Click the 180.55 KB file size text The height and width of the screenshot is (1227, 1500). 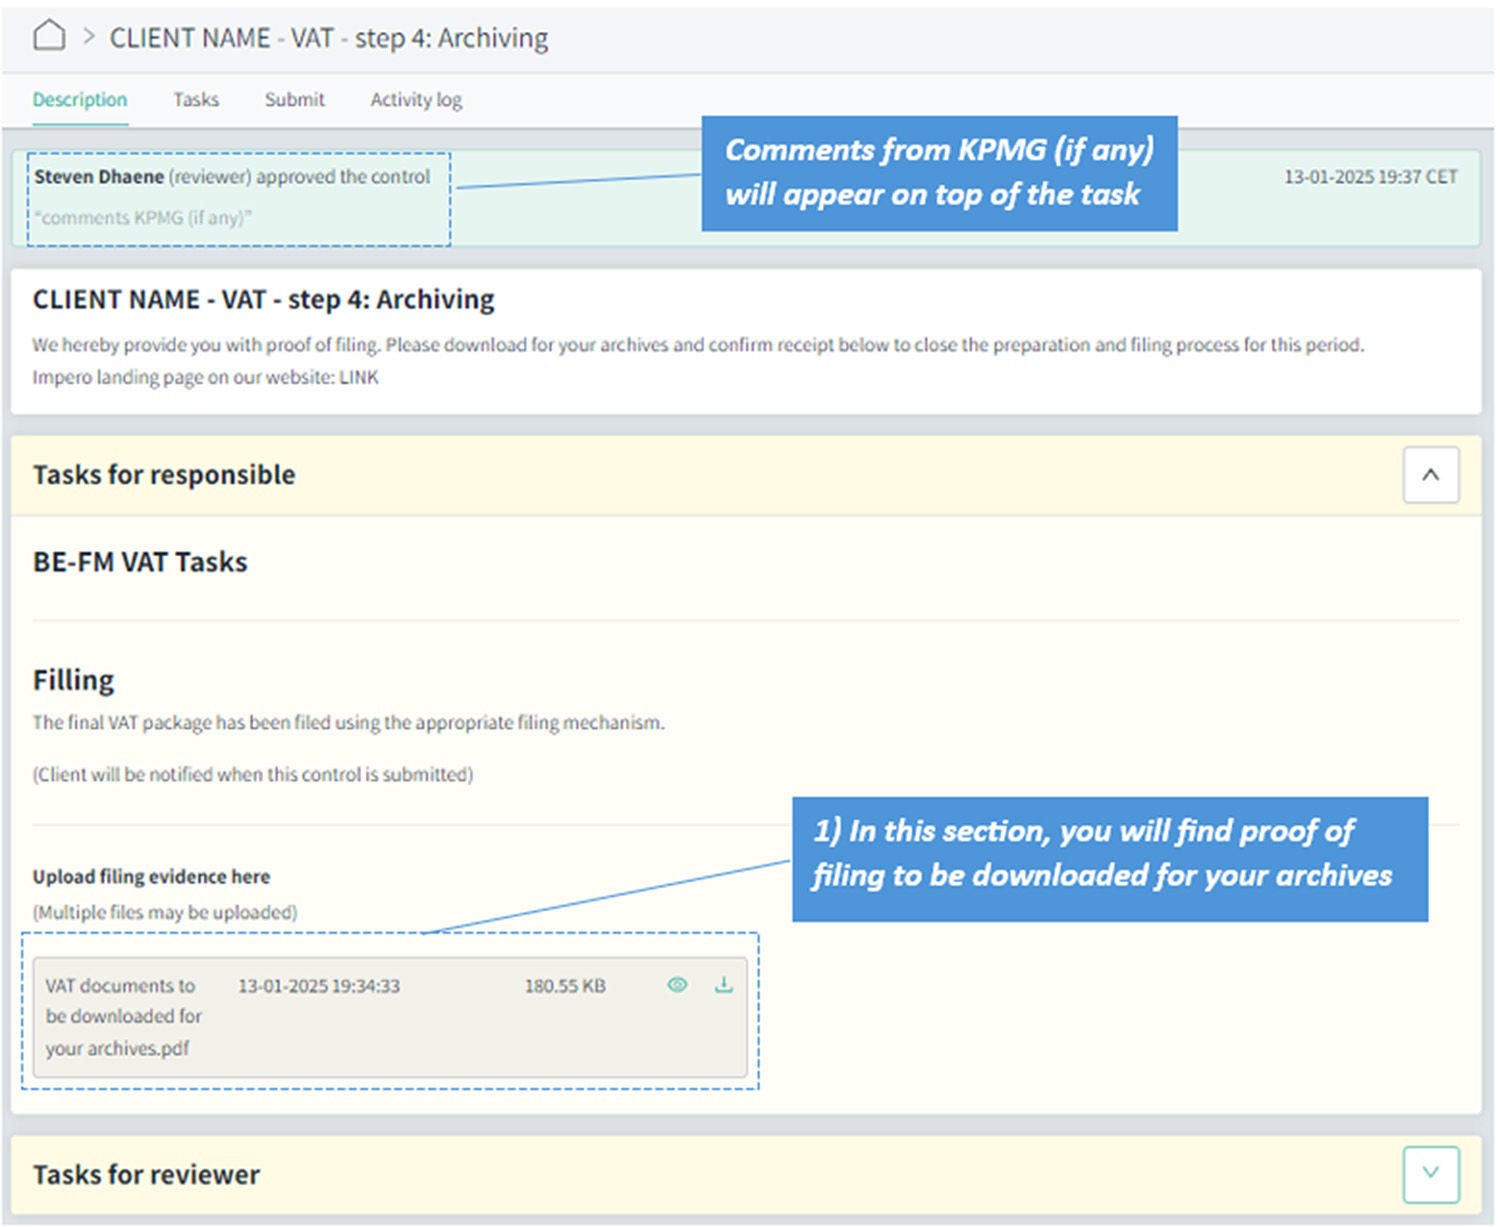(565, 986)
